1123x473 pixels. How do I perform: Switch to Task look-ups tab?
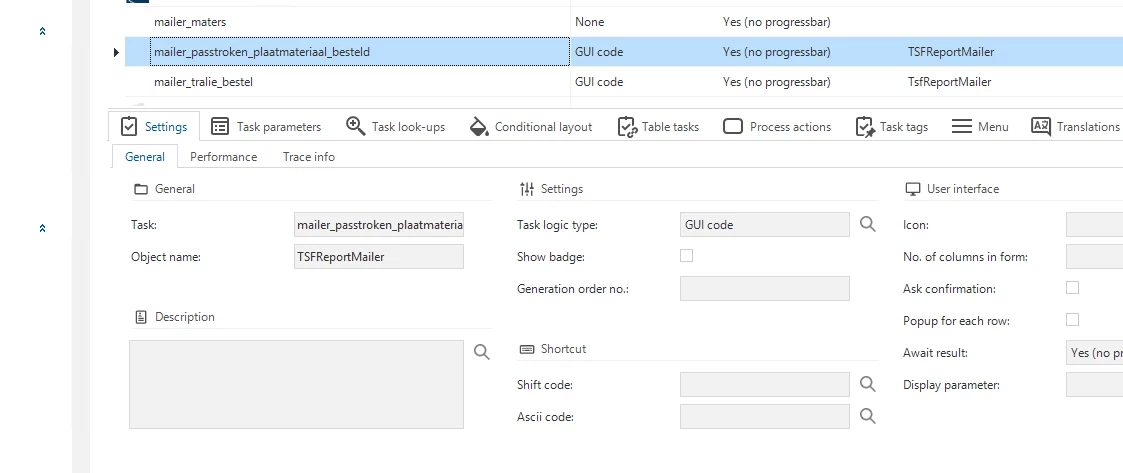pos(395,127)
